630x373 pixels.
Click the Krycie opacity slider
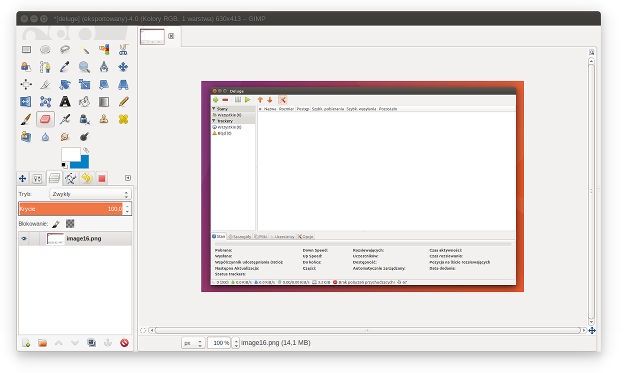[x=71, y=209]
